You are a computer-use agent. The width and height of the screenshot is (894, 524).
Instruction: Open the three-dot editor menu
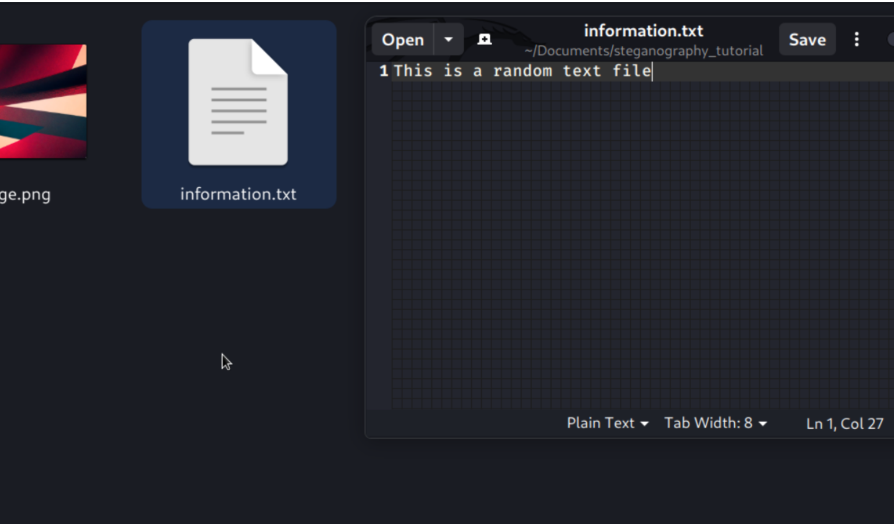(x=856, y=40)
